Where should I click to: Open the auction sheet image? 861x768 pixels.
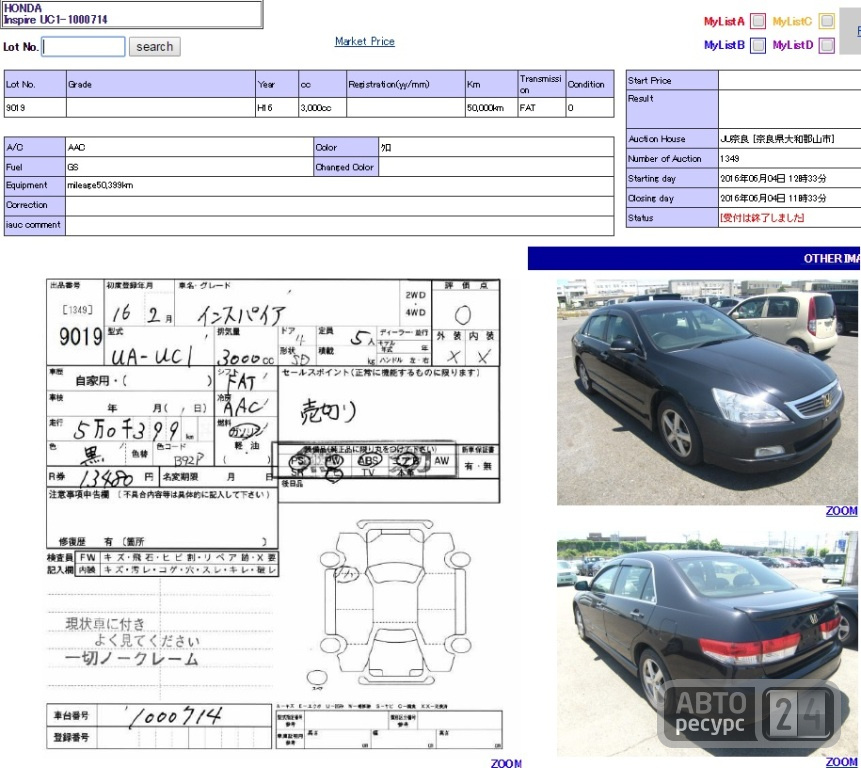273,514
